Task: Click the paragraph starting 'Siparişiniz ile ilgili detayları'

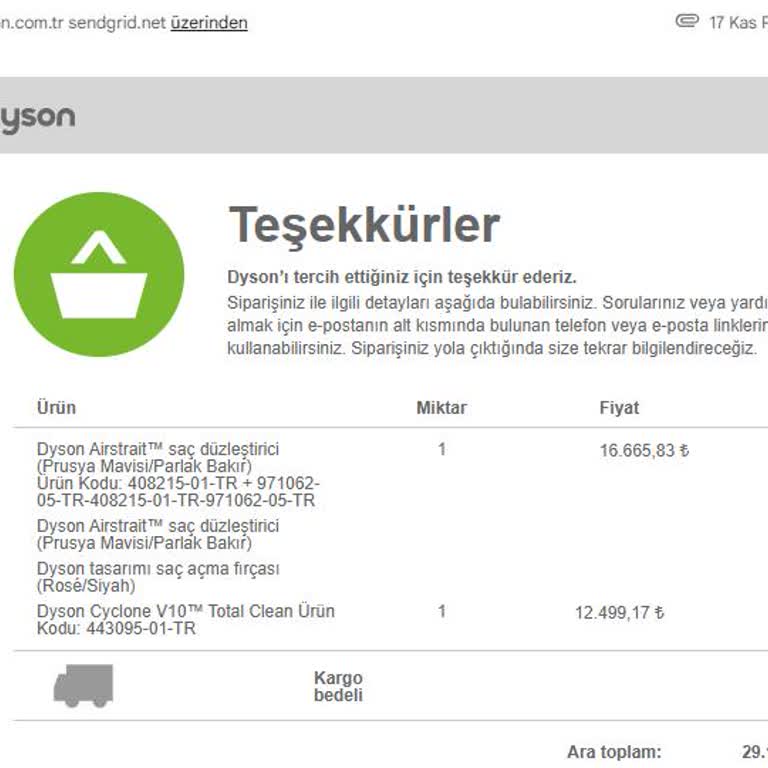Action: (497, 325)
